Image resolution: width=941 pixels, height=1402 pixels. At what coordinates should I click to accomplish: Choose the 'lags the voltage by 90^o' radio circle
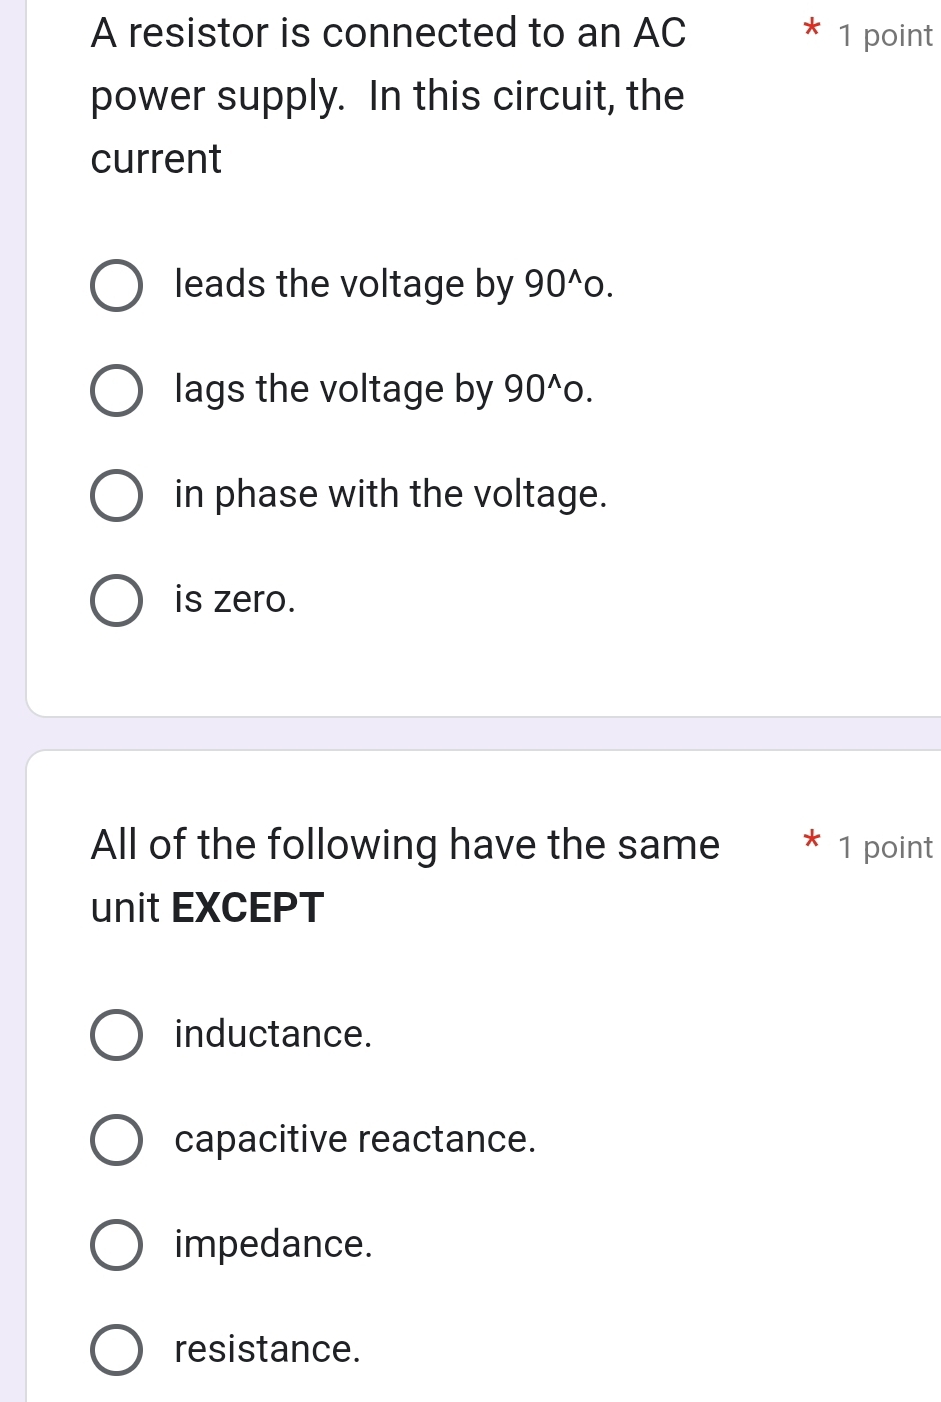116,390
